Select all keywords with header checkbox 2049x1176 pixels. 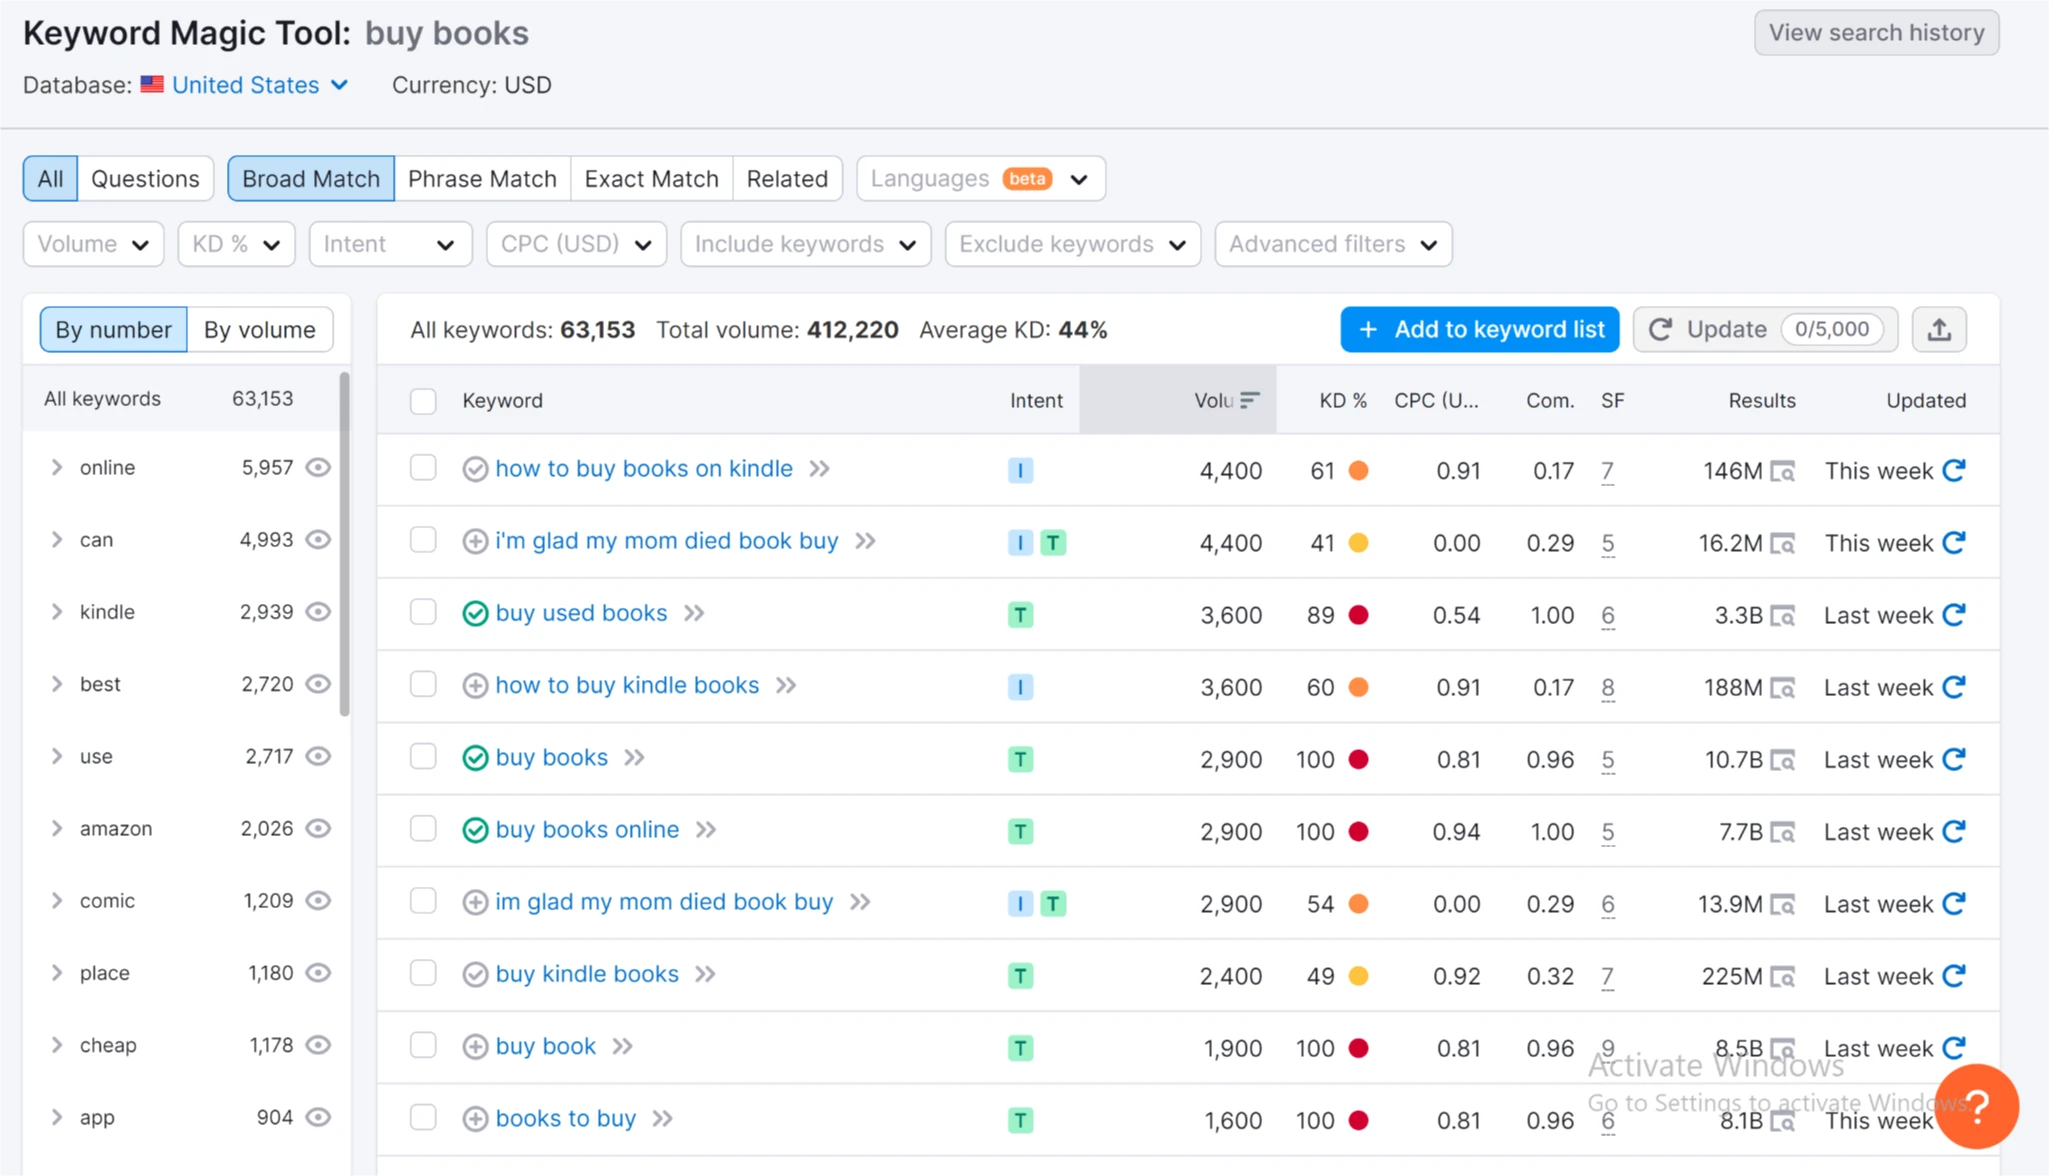[x=423, y=401]
